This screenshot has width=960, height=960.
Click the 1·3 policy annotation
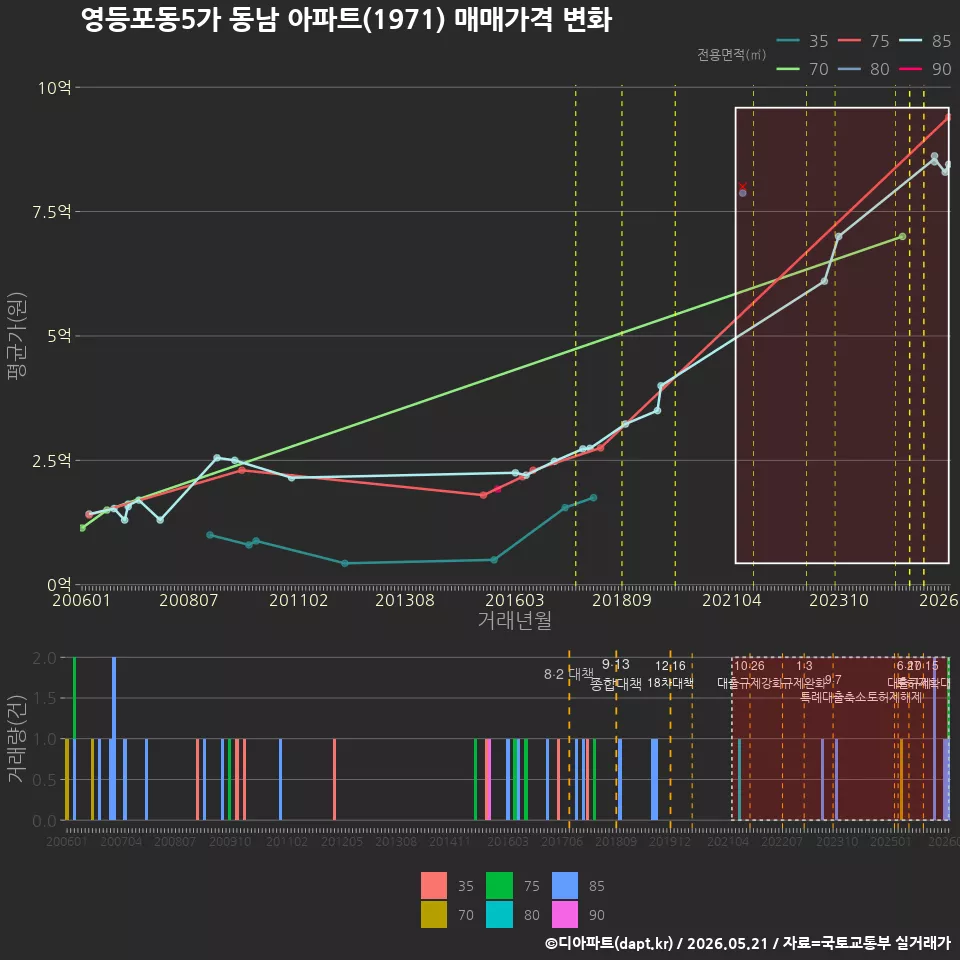point(804,666)
